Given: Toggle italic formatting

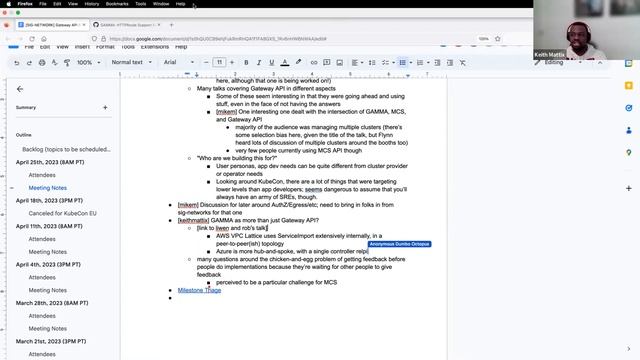Looking at the screenshot, I should (259, 62).
